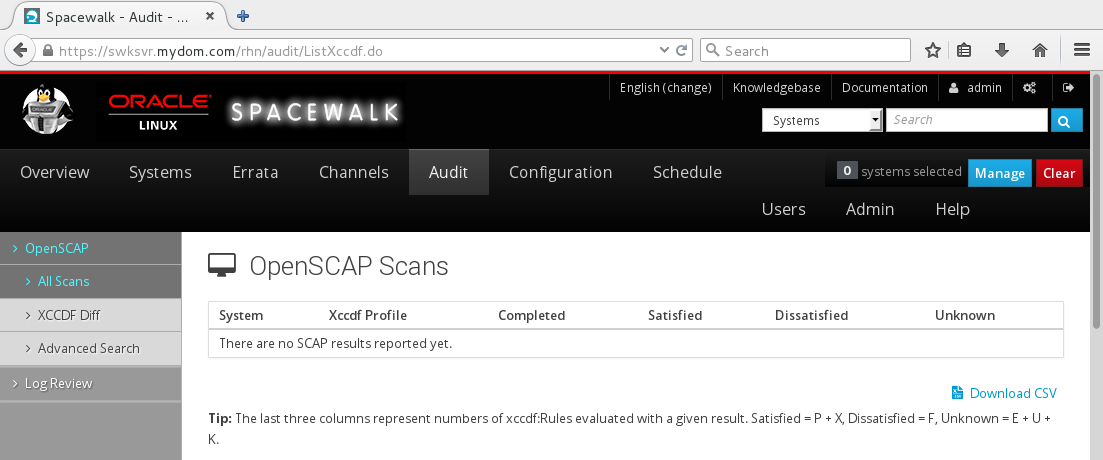Open Advanced Search in the sidebar
The image size is (1103, 460).
[x=90, y=348]
